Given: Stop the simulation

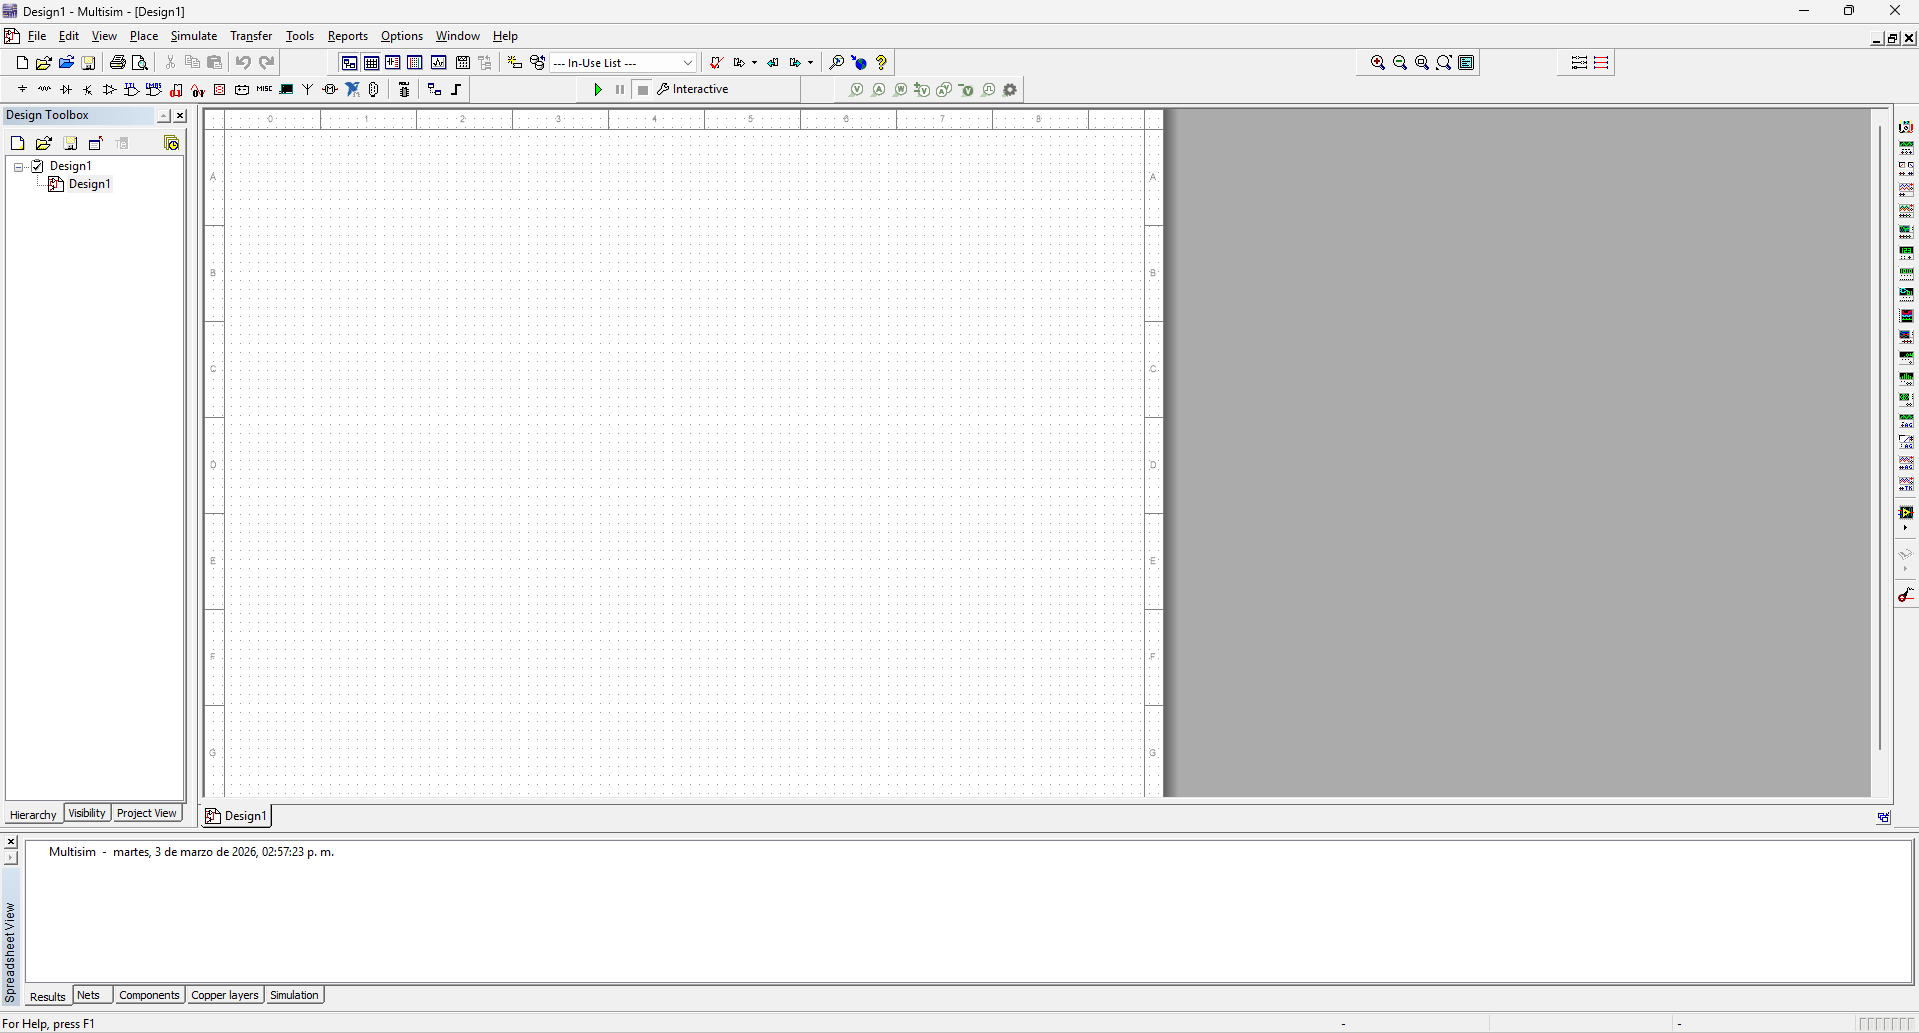Looking at the screenshot, I should 643,89.
